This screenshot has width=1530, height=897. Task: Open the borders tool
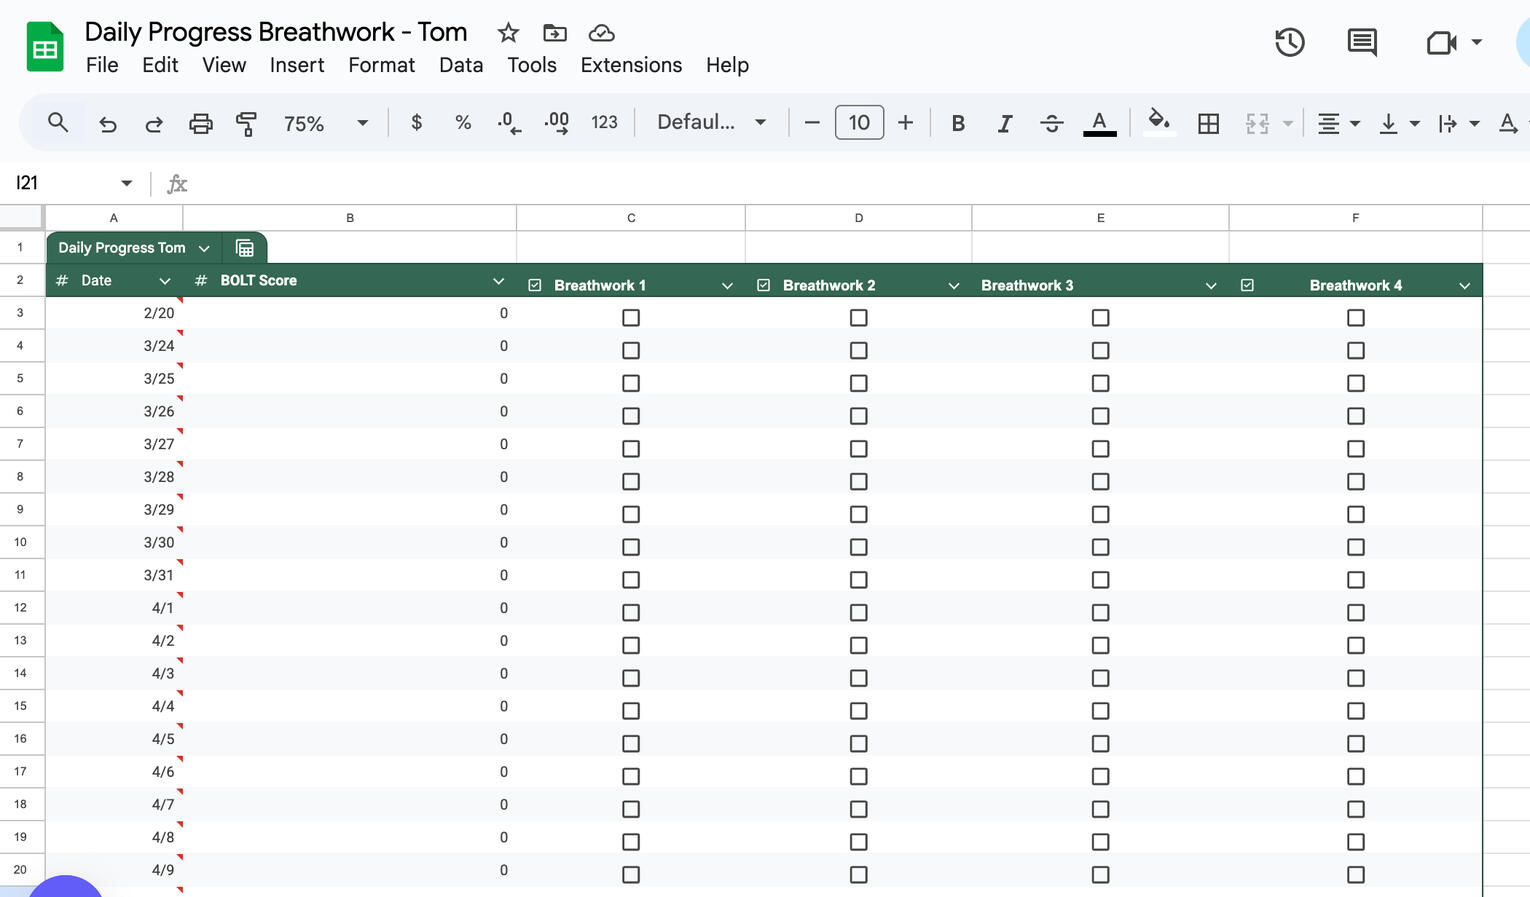(x=1208, y=123)
